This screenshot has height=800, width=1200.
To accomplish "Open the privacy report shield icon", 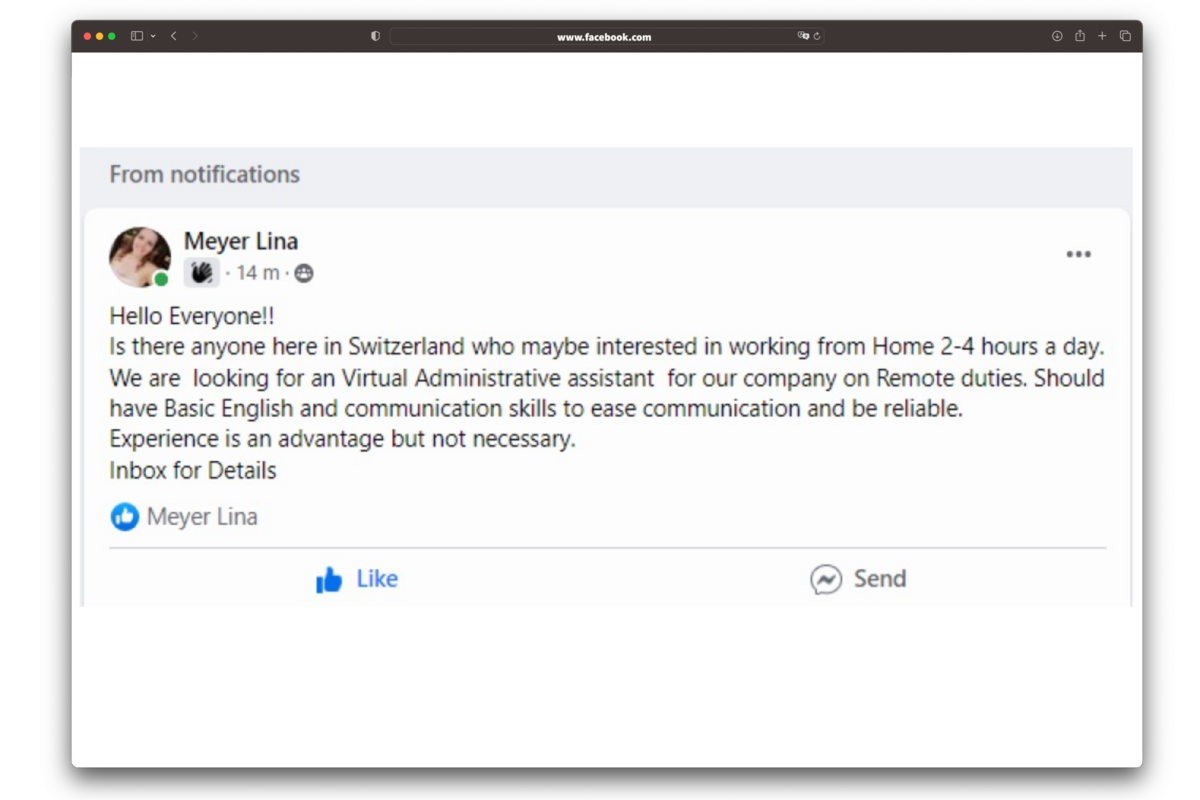I will tap(375, 36).
